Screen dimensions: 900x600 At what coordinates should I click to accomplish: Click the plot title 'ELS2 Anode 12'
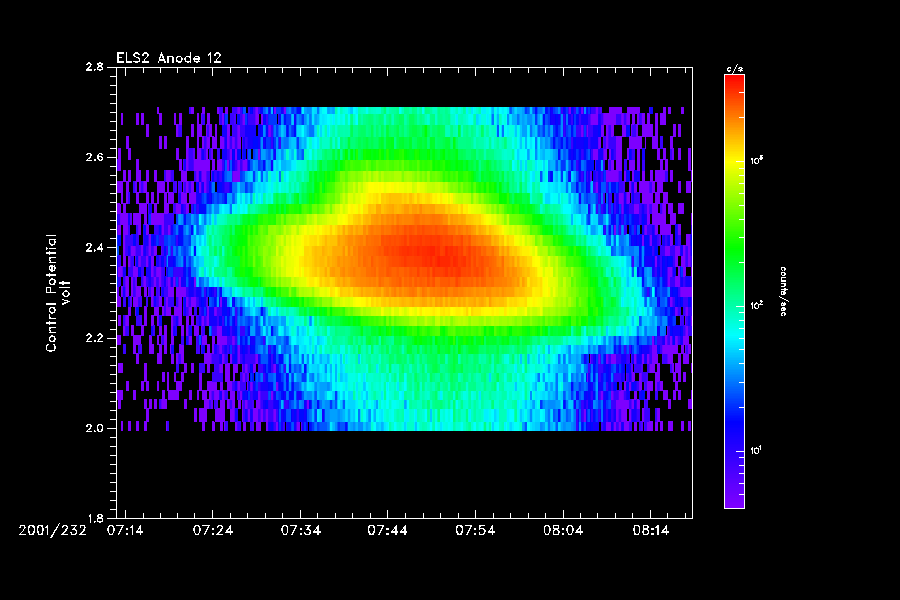point(169,58)
